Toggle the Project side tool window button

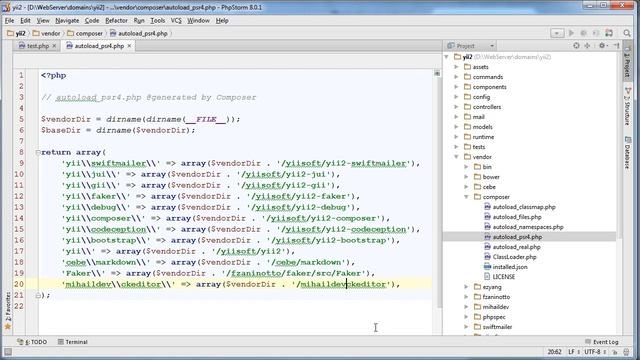click(x=627, y=62)
